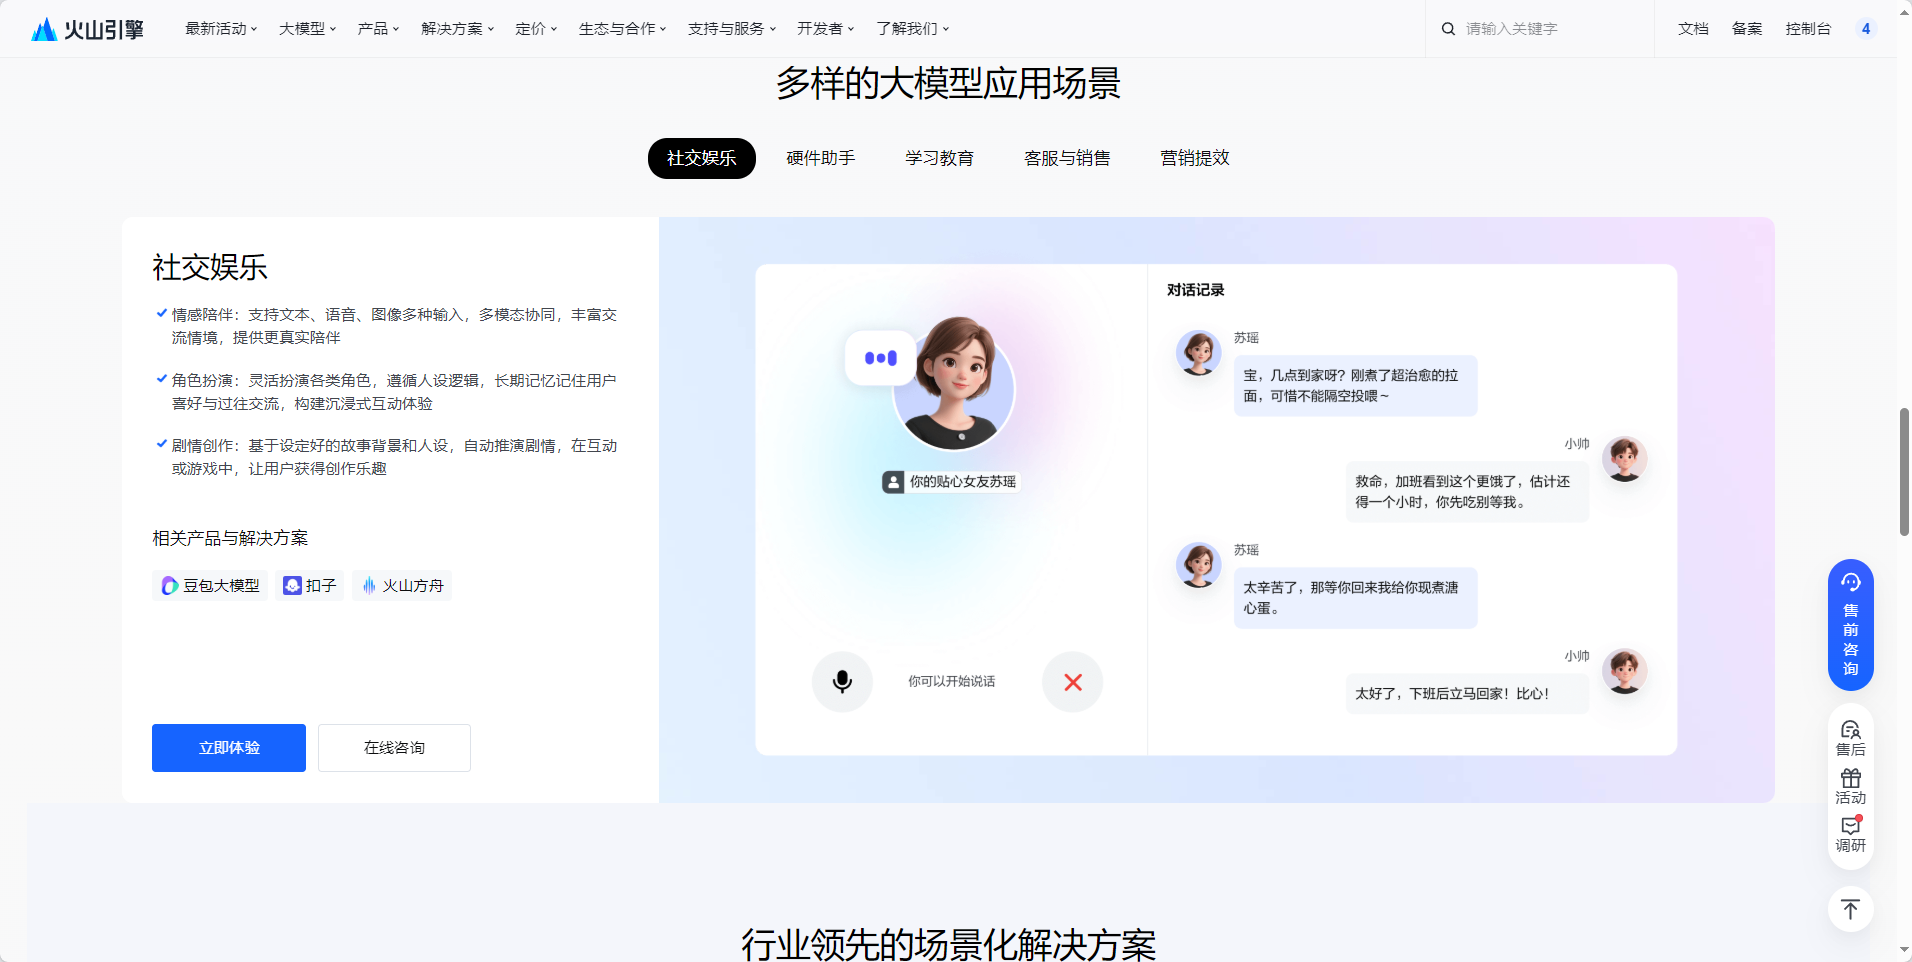Click the 小帅 message about 加班
Image resolution: width=1912 pixels, height=962 pixels.
pos(1467,492)
